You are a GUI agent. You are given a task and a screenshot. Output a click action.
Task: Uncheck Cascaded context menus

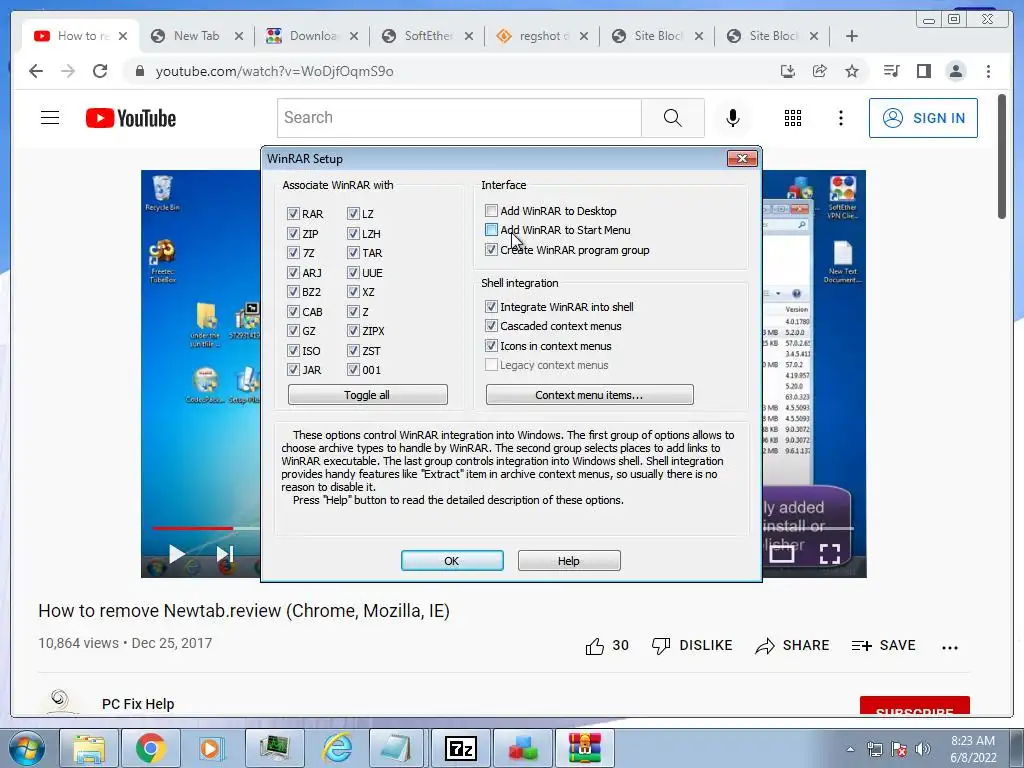491,326
